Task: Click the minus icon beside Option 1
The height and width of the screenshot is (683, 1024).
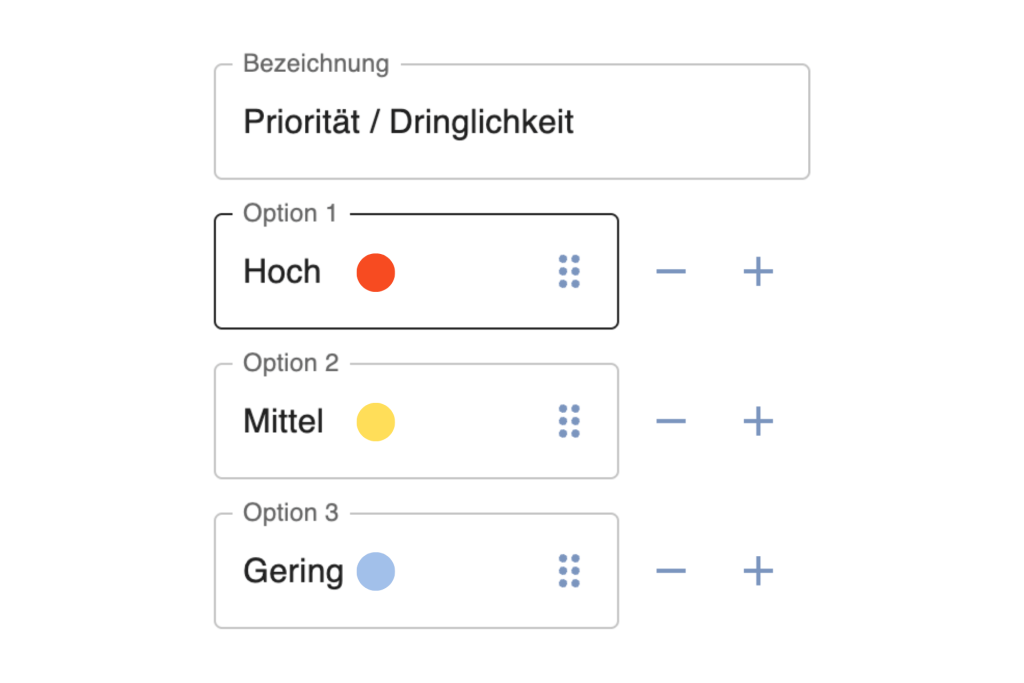Action: (672, 271)
